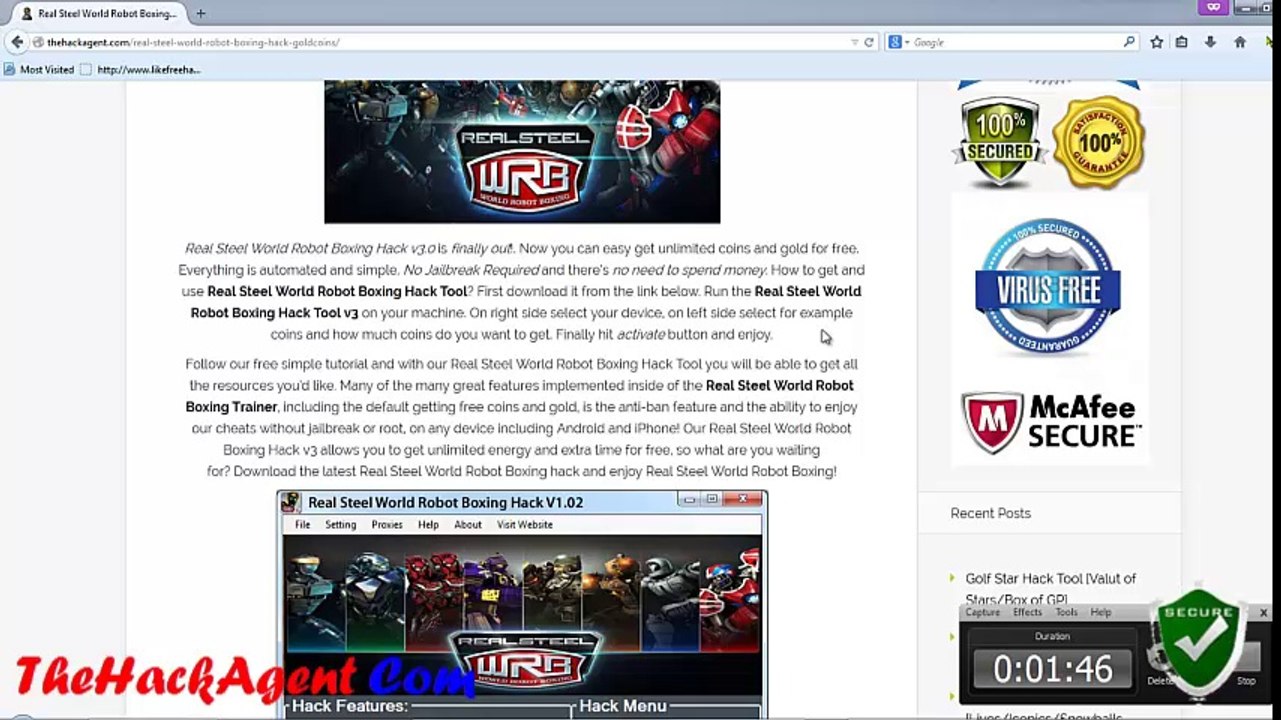Click the italic word "activate"

640,334
